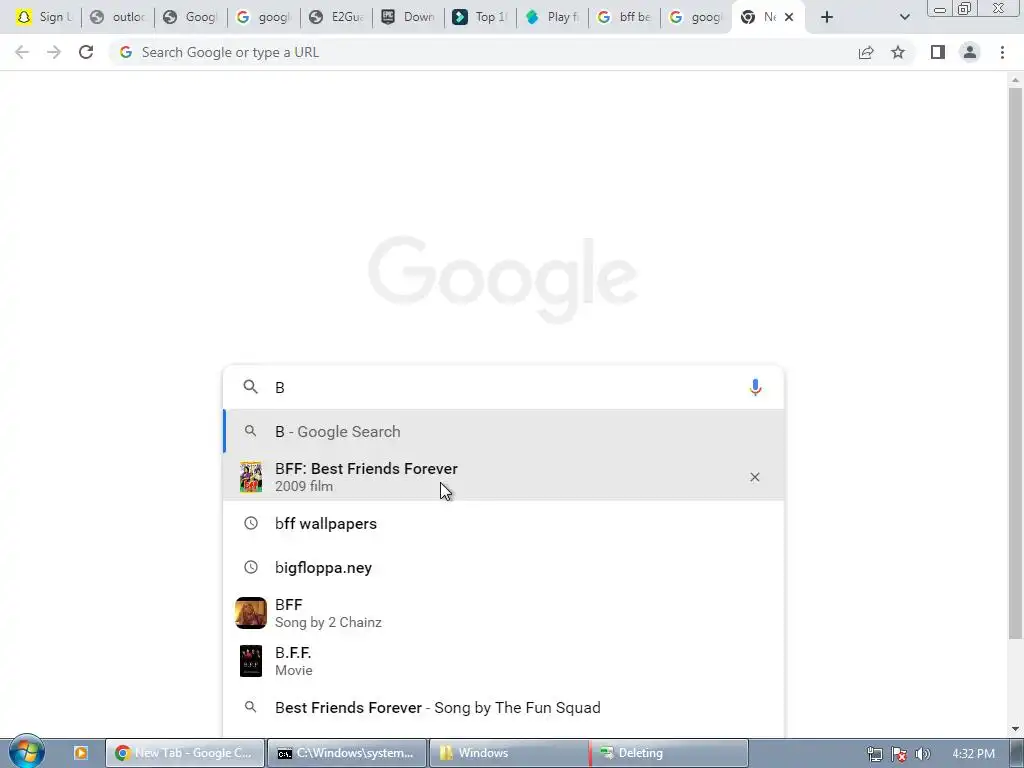Open the Windows Start orb
The image size is (1024, 768).
[x=27, y=752]
